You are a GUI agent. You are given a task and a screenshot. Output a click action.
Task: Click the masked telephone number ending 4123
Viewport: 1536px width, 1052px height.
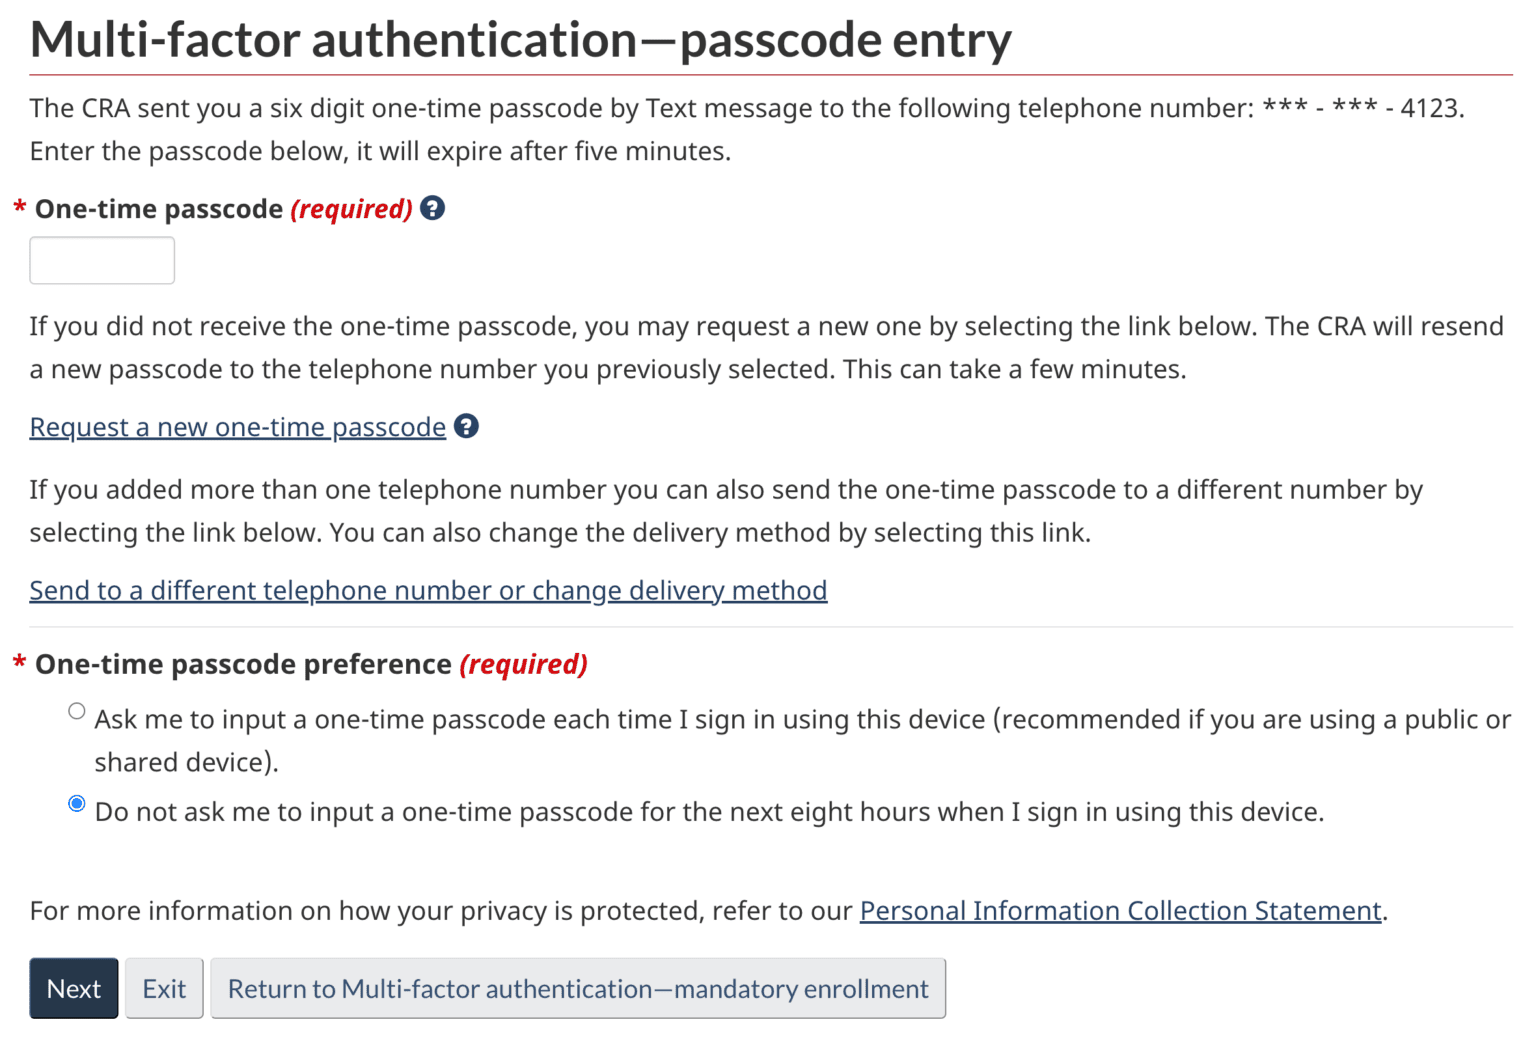click(x=1361, y=108)
